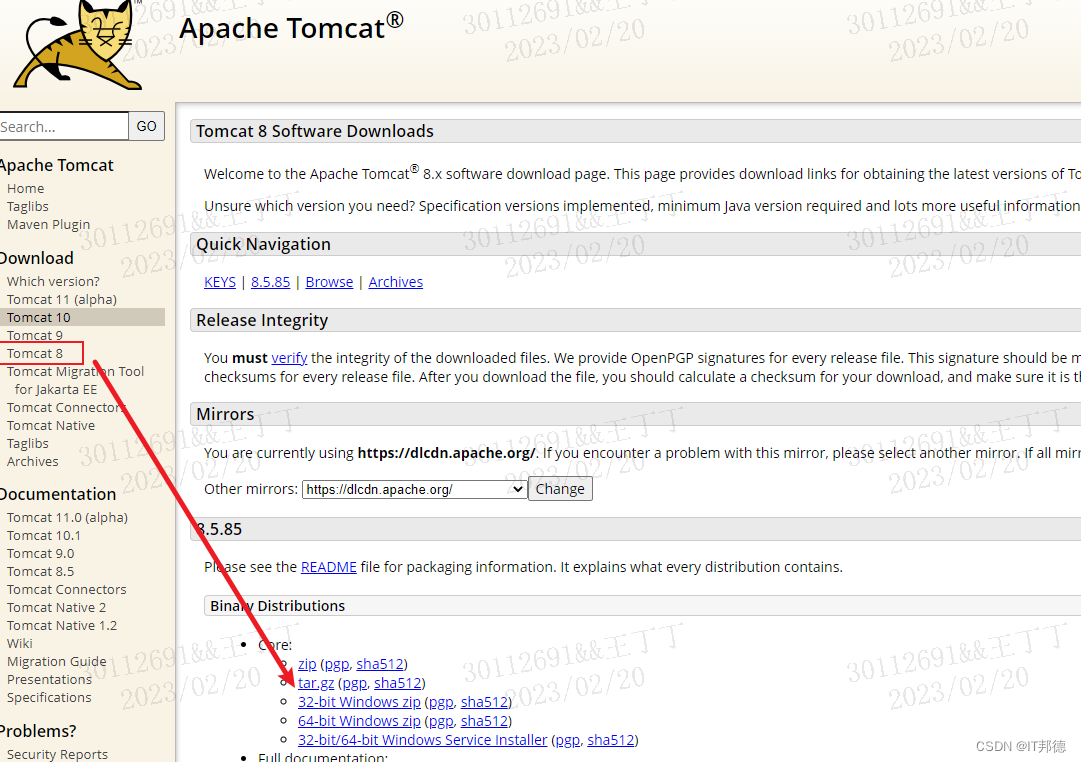Open Tomcat Native 1.2 documentation

[62, 625]
